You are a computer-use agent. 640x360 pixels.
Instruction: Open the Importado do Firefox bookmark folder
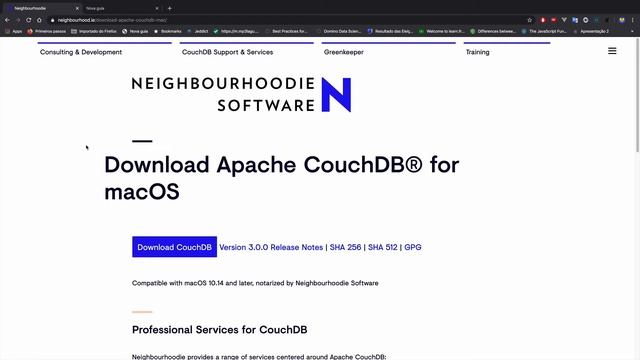coord(94,31)
